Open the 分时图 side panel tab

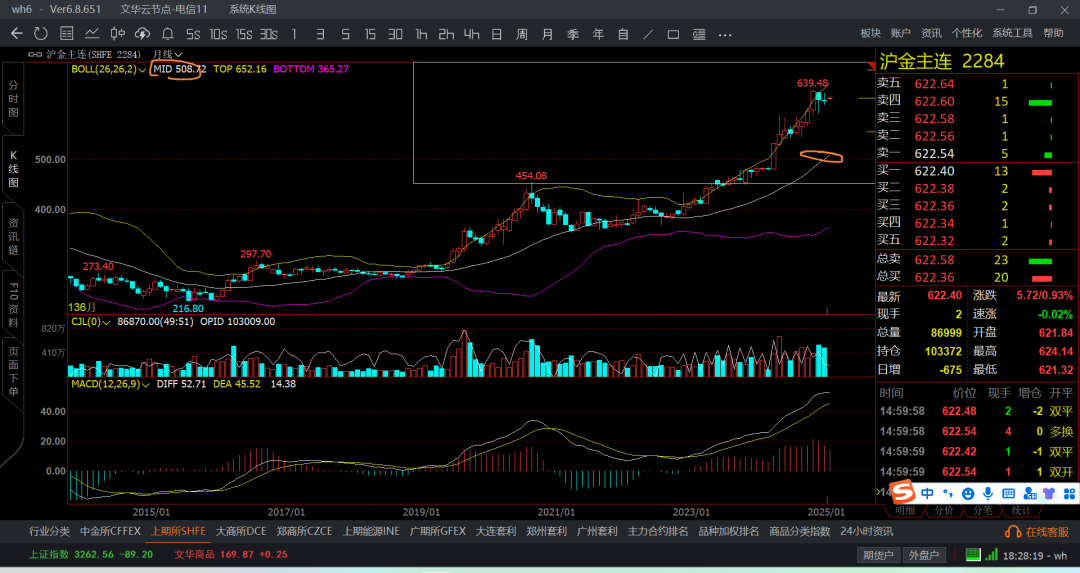point(13,99)
